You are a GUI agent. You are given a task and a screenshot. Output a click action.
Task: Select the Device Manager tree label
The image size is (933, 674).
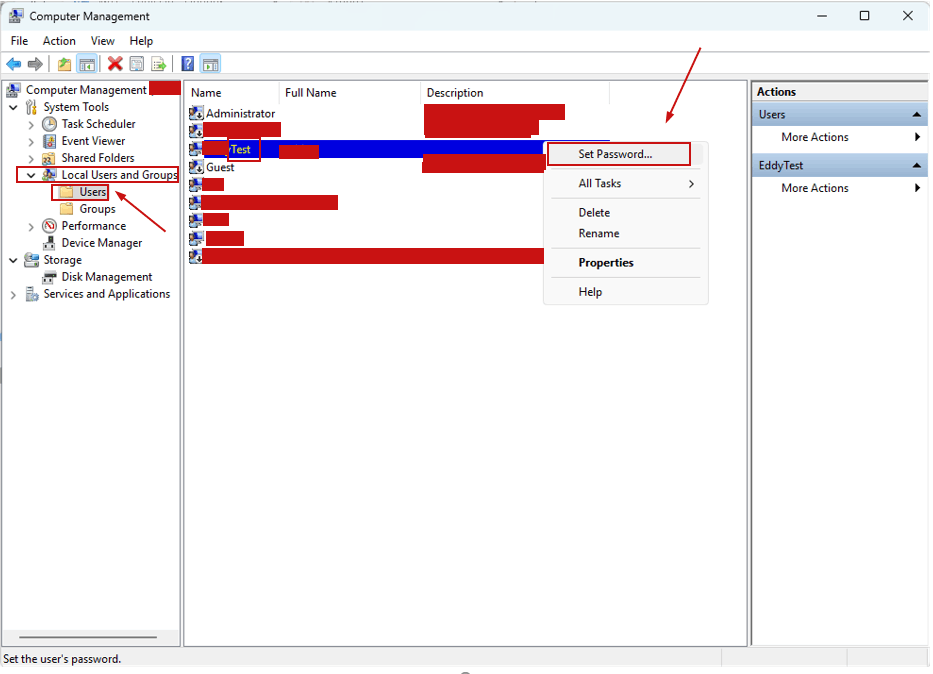[x=102, y=243]
